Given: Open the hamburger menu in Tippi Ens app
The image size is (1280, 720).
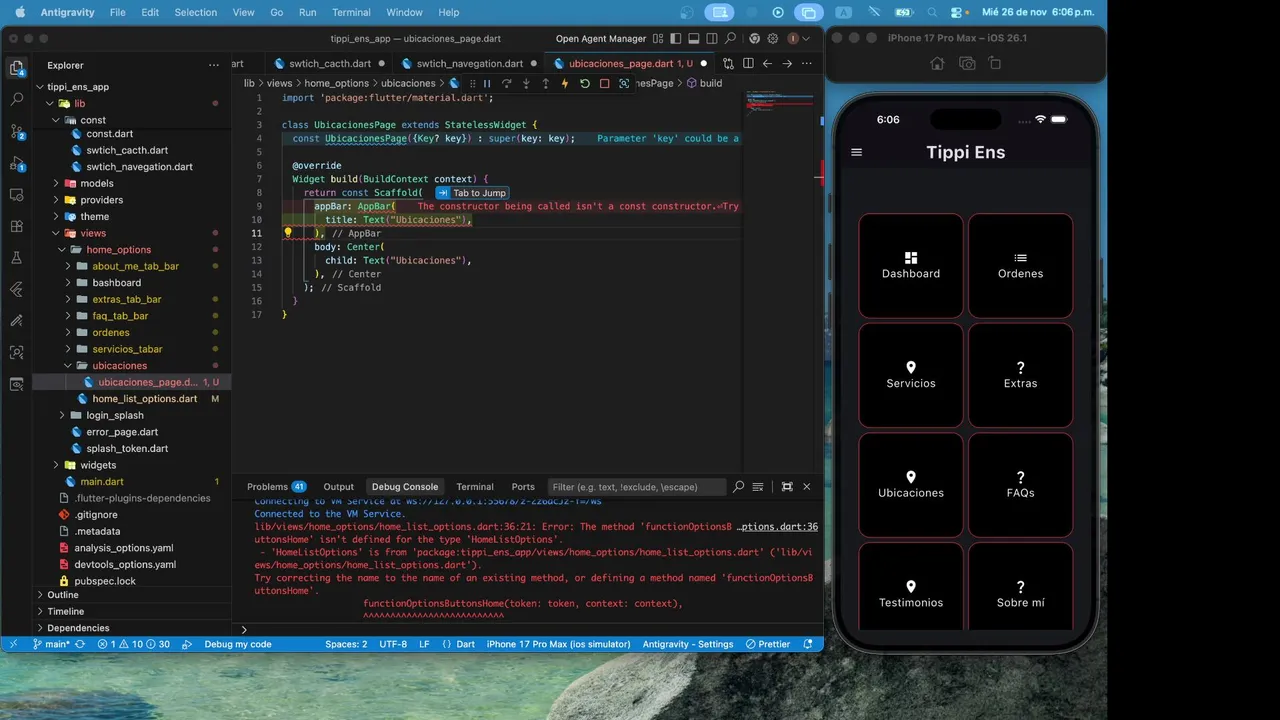Looking at the screenshot, I should pos(856,152).
